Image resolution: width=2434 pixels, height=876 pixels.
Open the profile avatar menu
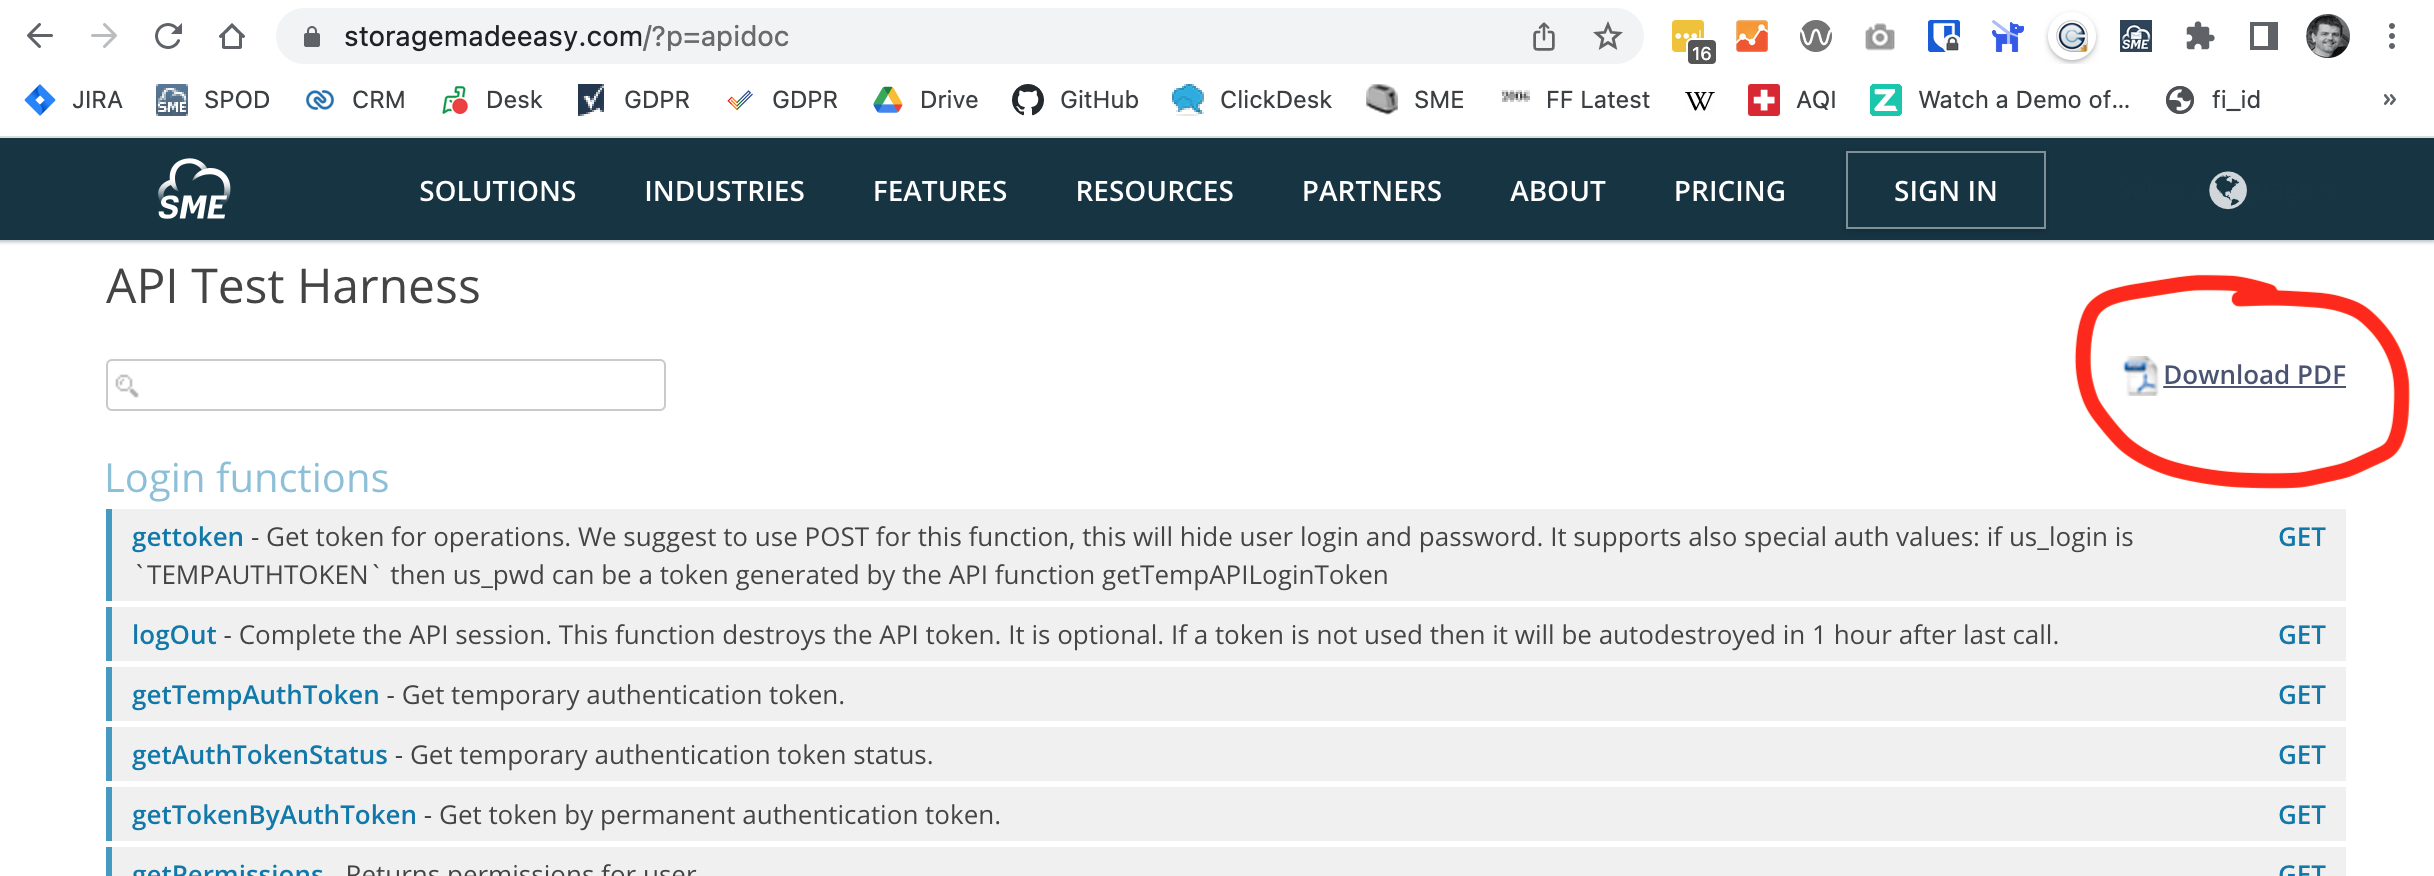click(x=2328, y=37)
